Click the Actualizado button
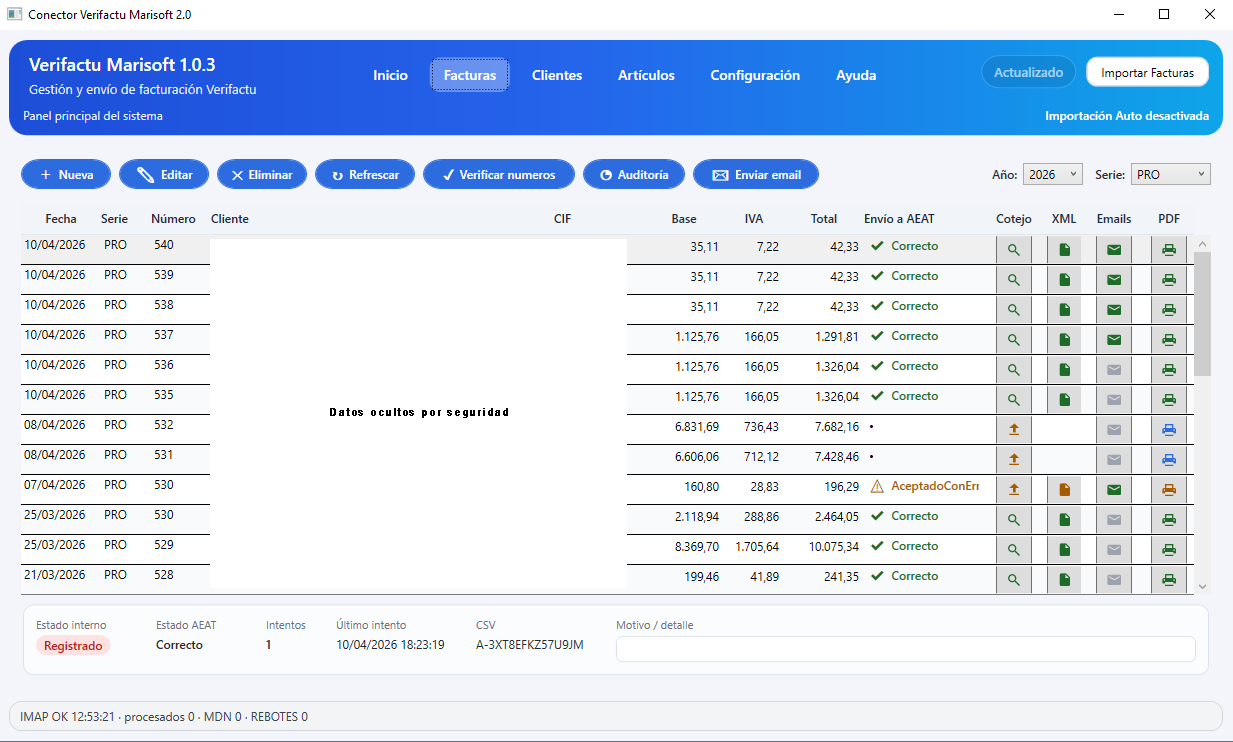This screenshot has width=1233, height=742. [1028, 73]
